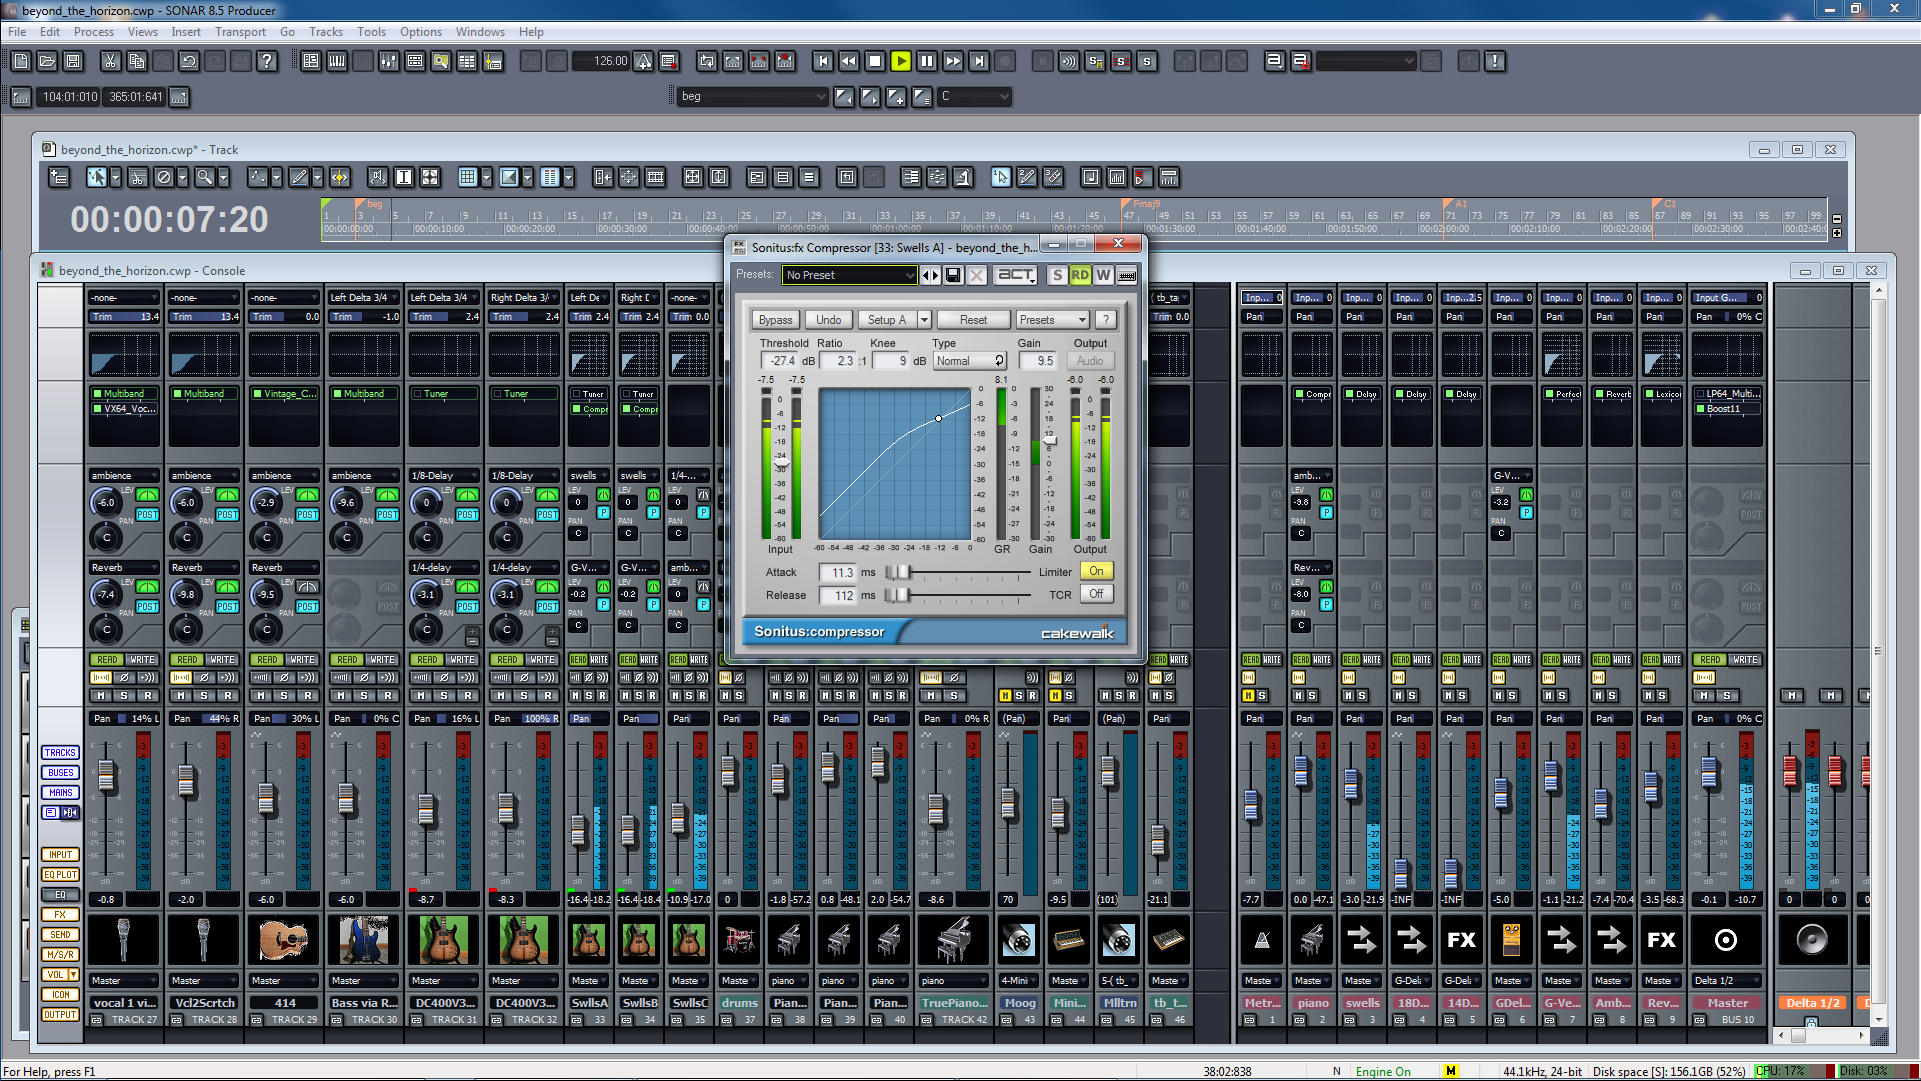Open the Process menu
The width and height of the screenshot is (1921, 1081).
coord(94,32)
